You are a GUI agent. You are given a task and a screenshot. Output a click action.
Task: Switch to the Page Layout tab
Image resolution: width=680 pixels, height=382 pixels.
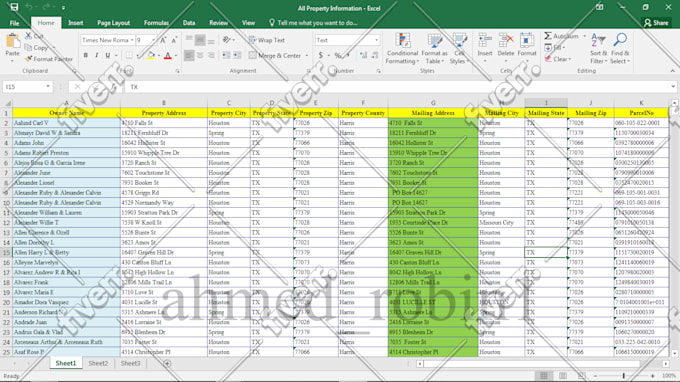(114, 23)
